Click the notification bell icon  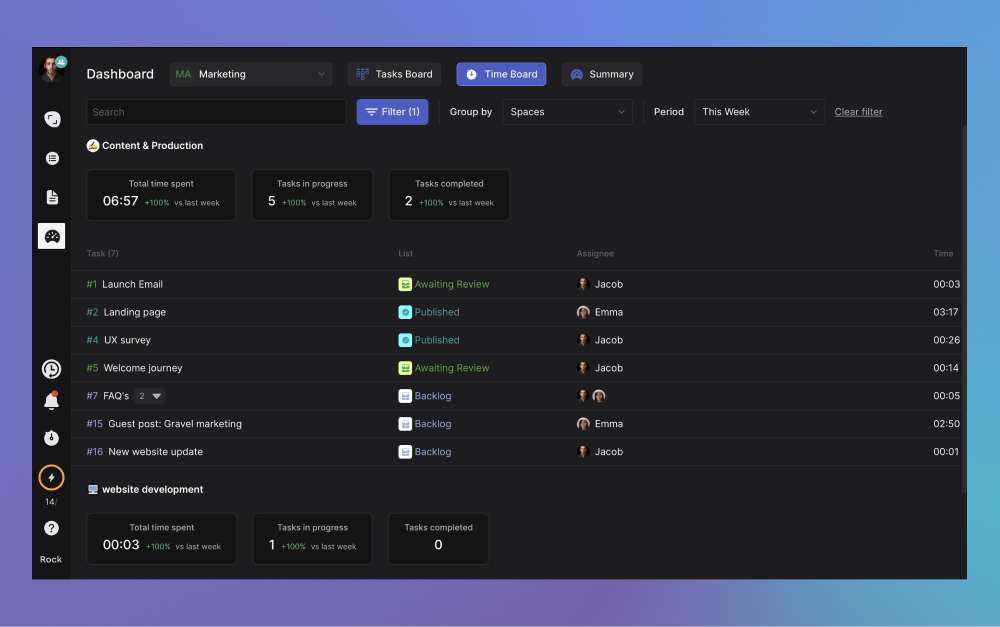pos(51,401)
